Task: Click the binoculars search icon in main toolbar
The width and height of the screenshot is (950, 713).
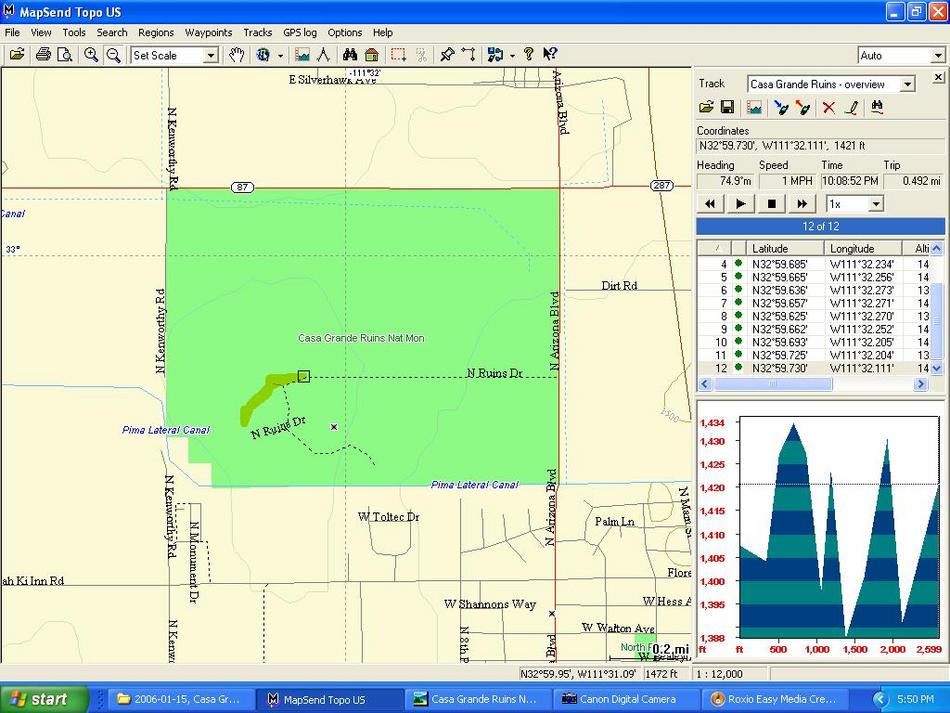Action: 350,55
